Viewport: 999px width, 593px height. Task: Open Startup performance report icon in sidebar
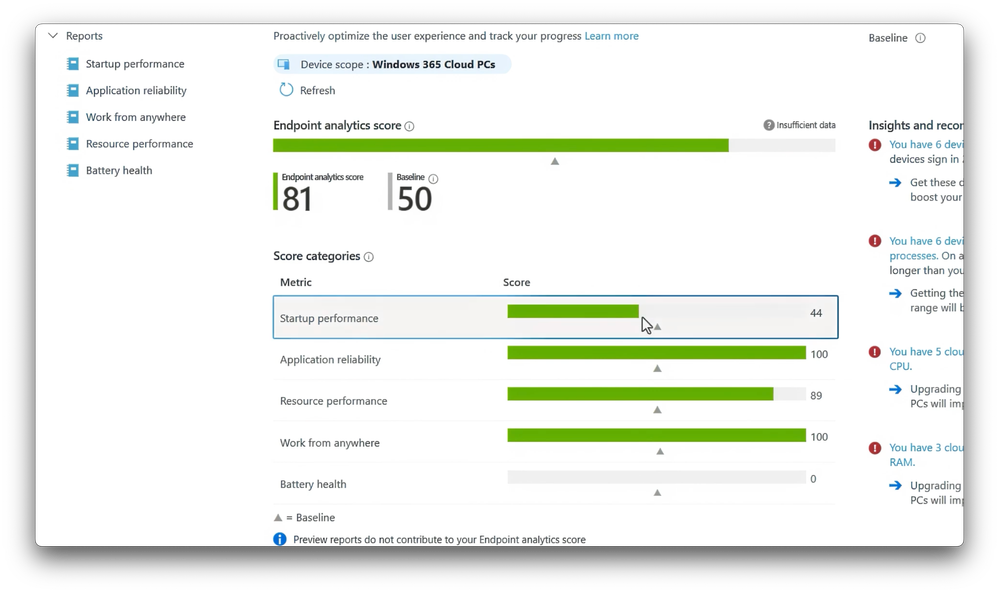(73, 64)
